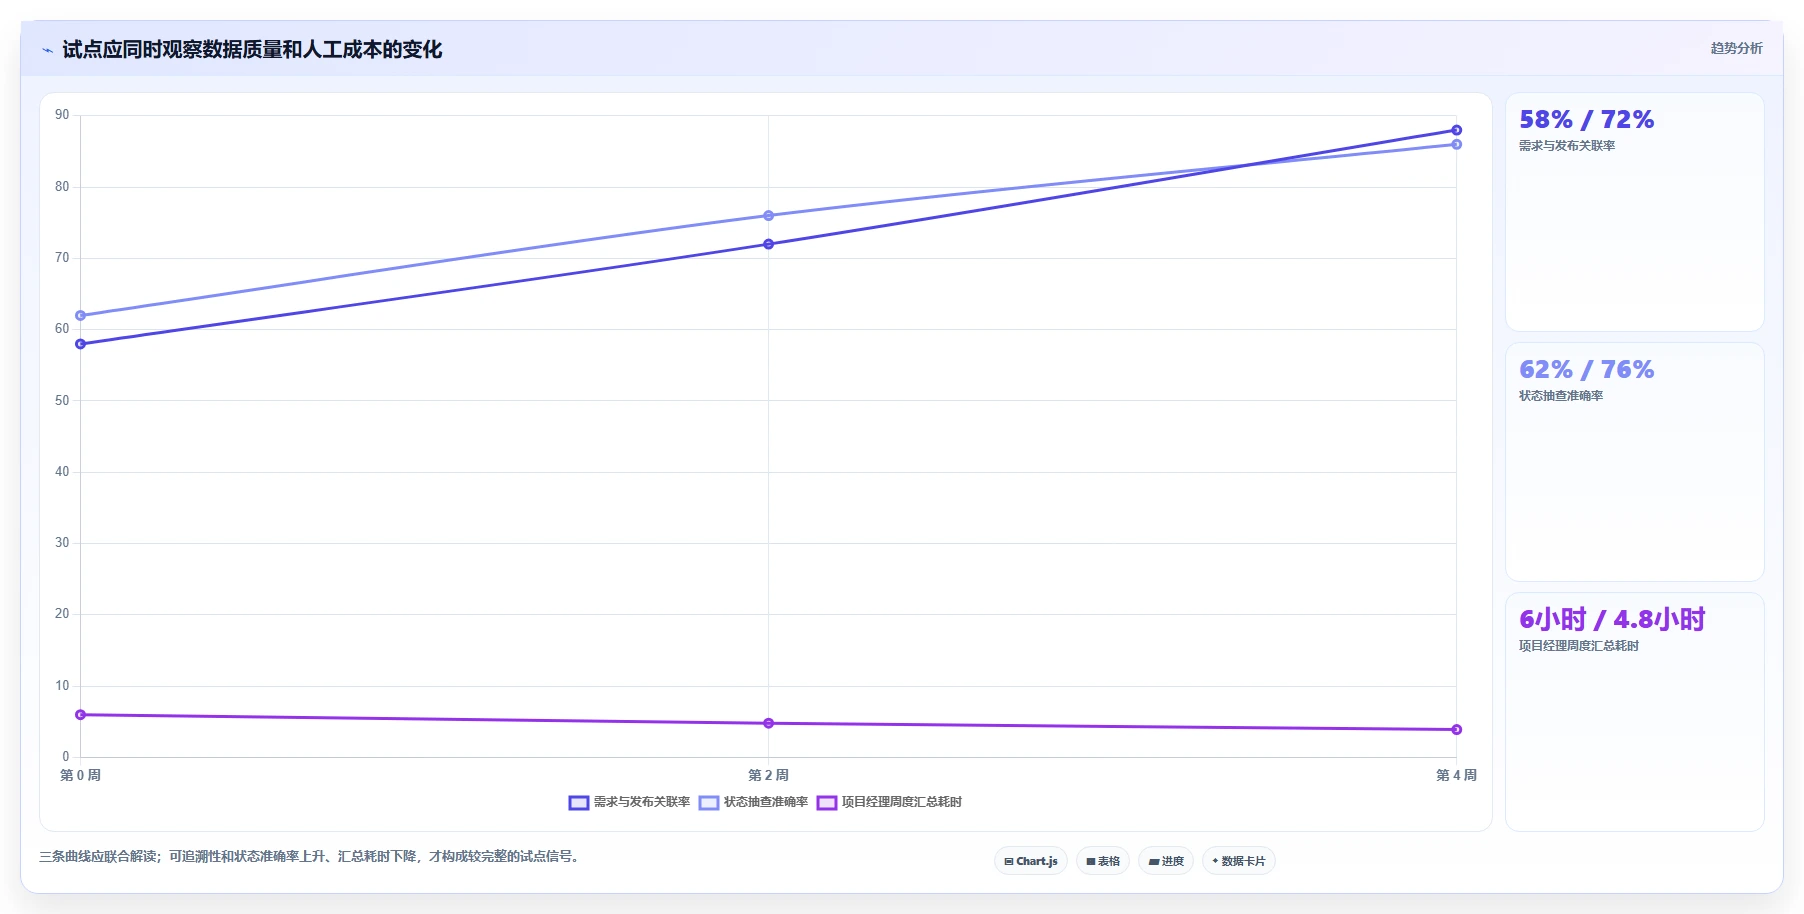The height and width of the screenshot is (914, 1804).
Task: Select the 状态抽查准确率 point at 第 4 周
Action: pos(1456,144)
